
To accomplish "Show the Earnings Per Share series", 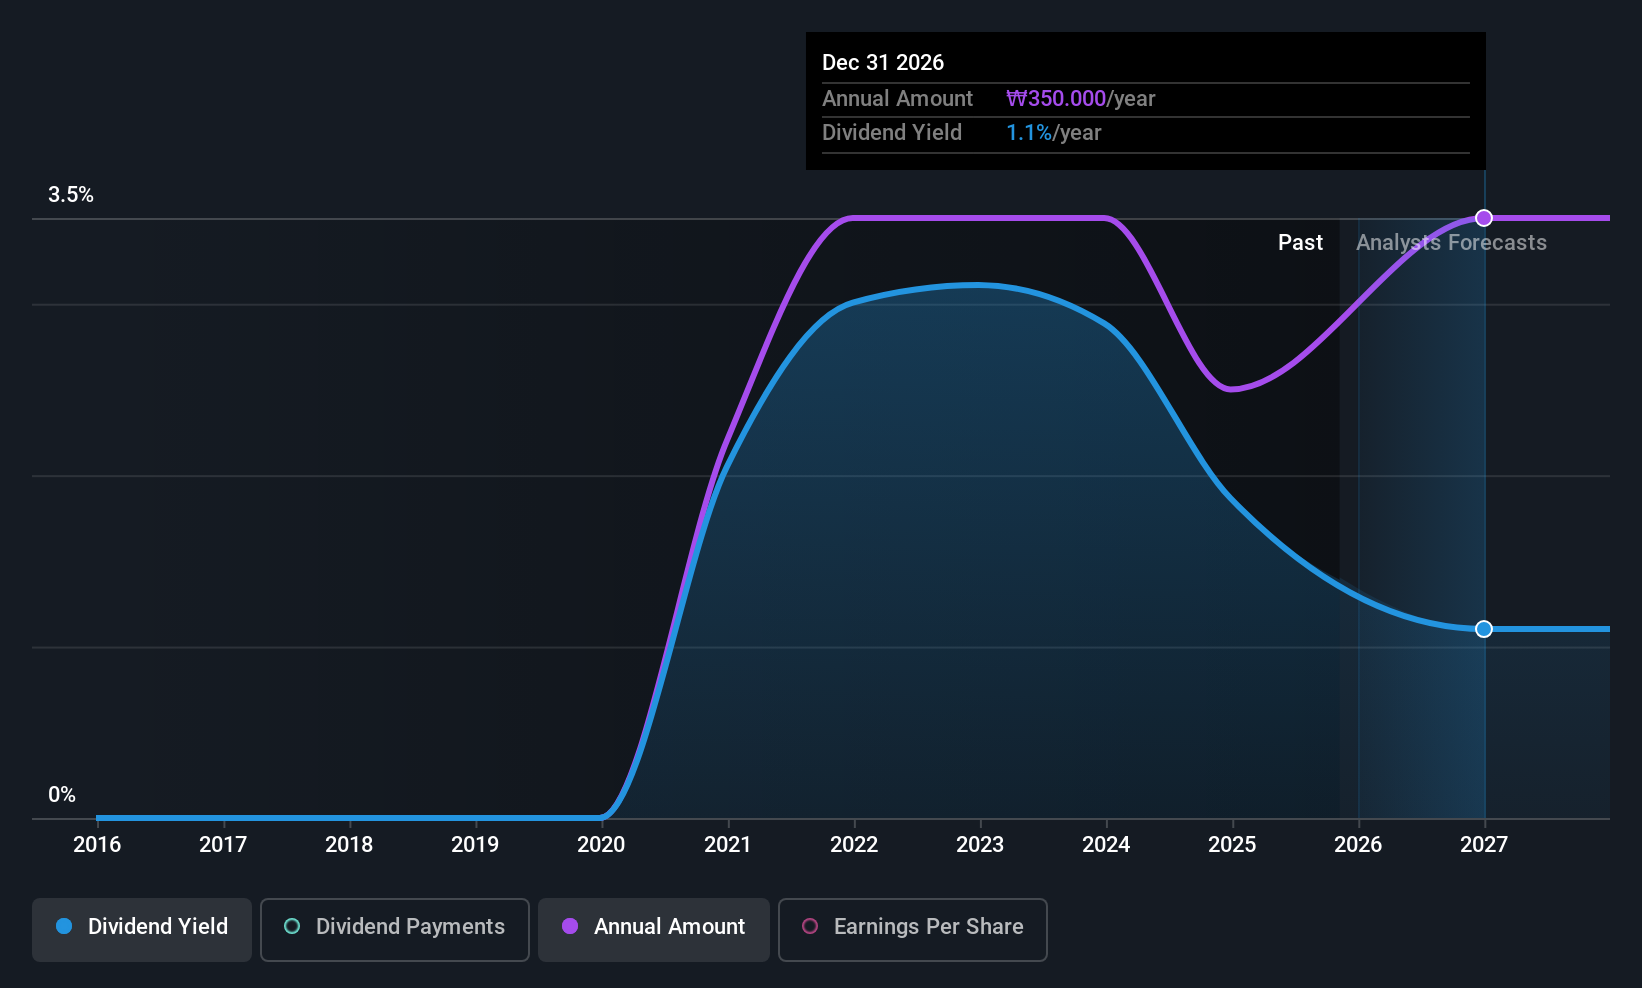I will click(x=912, y=928).
